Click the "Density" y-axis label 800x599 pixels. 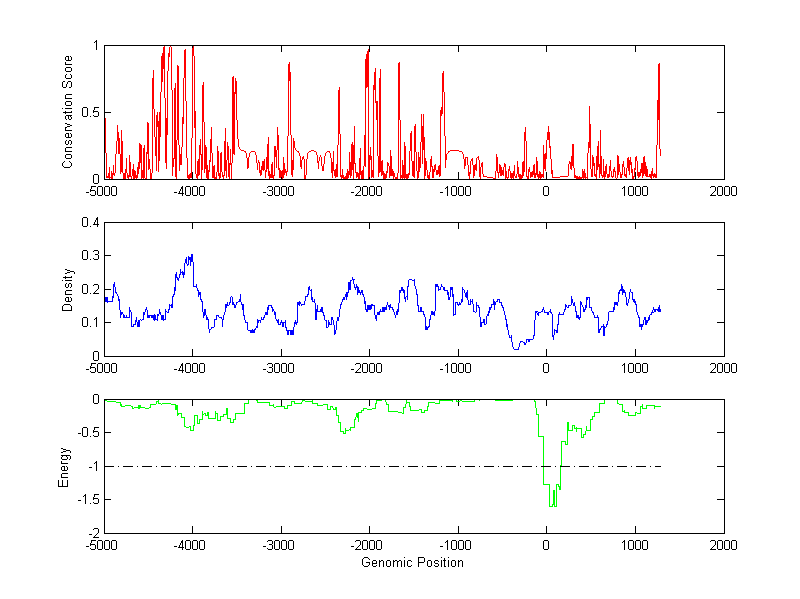pyautogui.click(x=68, y=289)
